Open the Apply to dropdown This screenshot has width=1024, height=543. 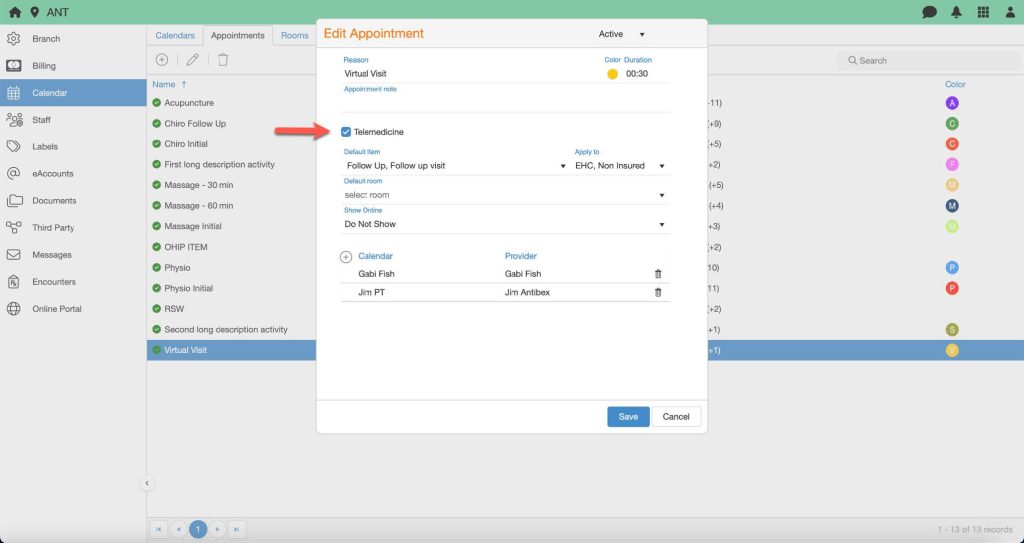pyautogui.click(x=619, y=166)
